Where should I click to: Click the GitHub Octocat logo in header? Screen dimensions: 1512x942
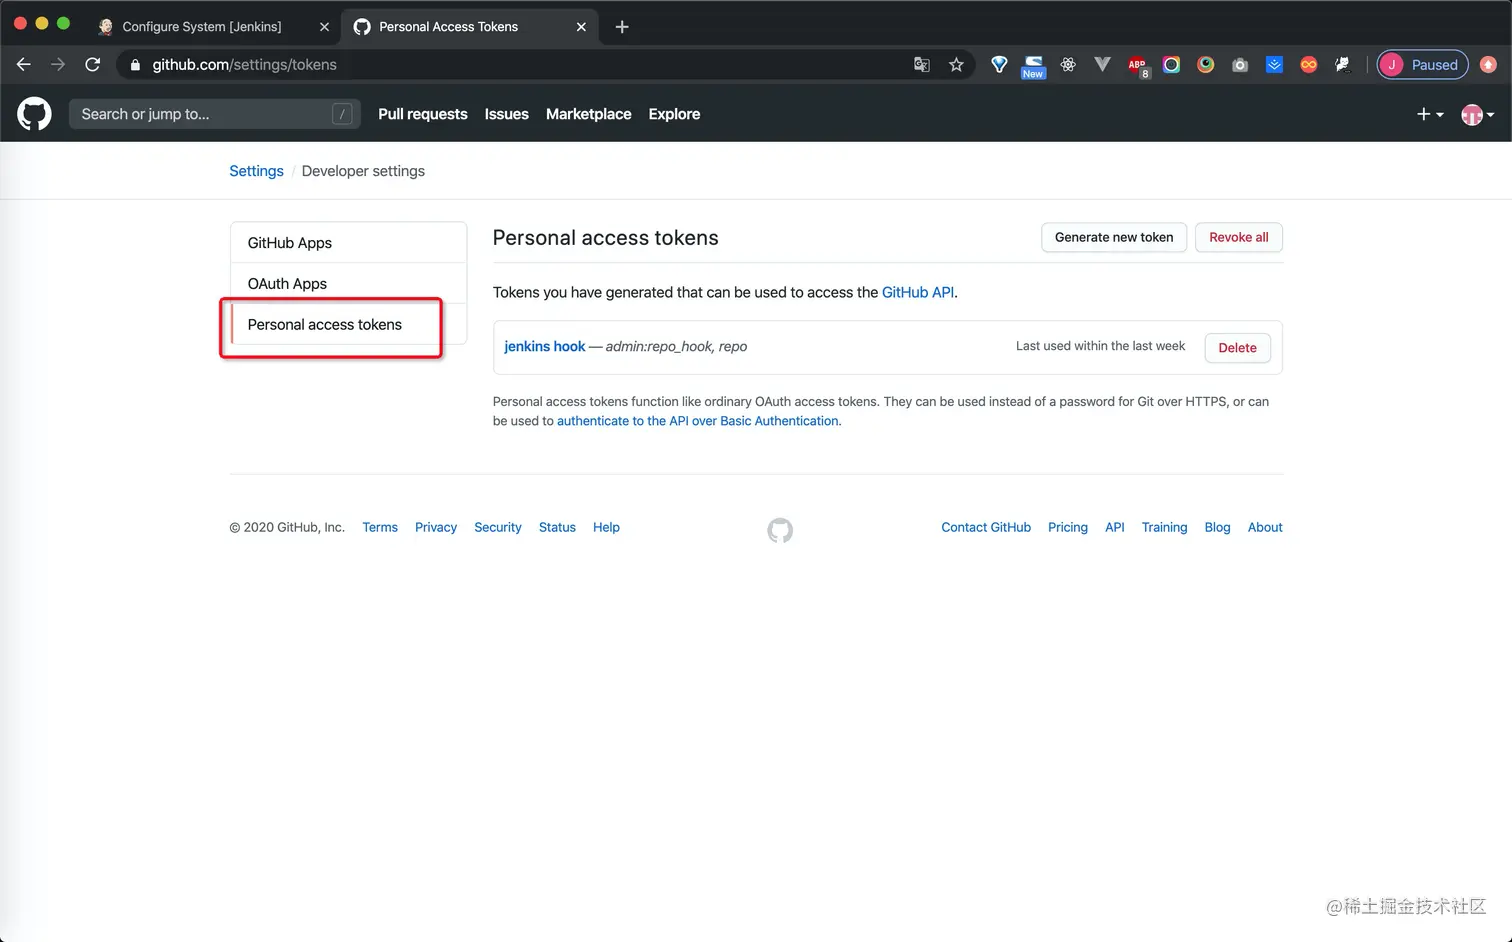[x=34, y=114]
